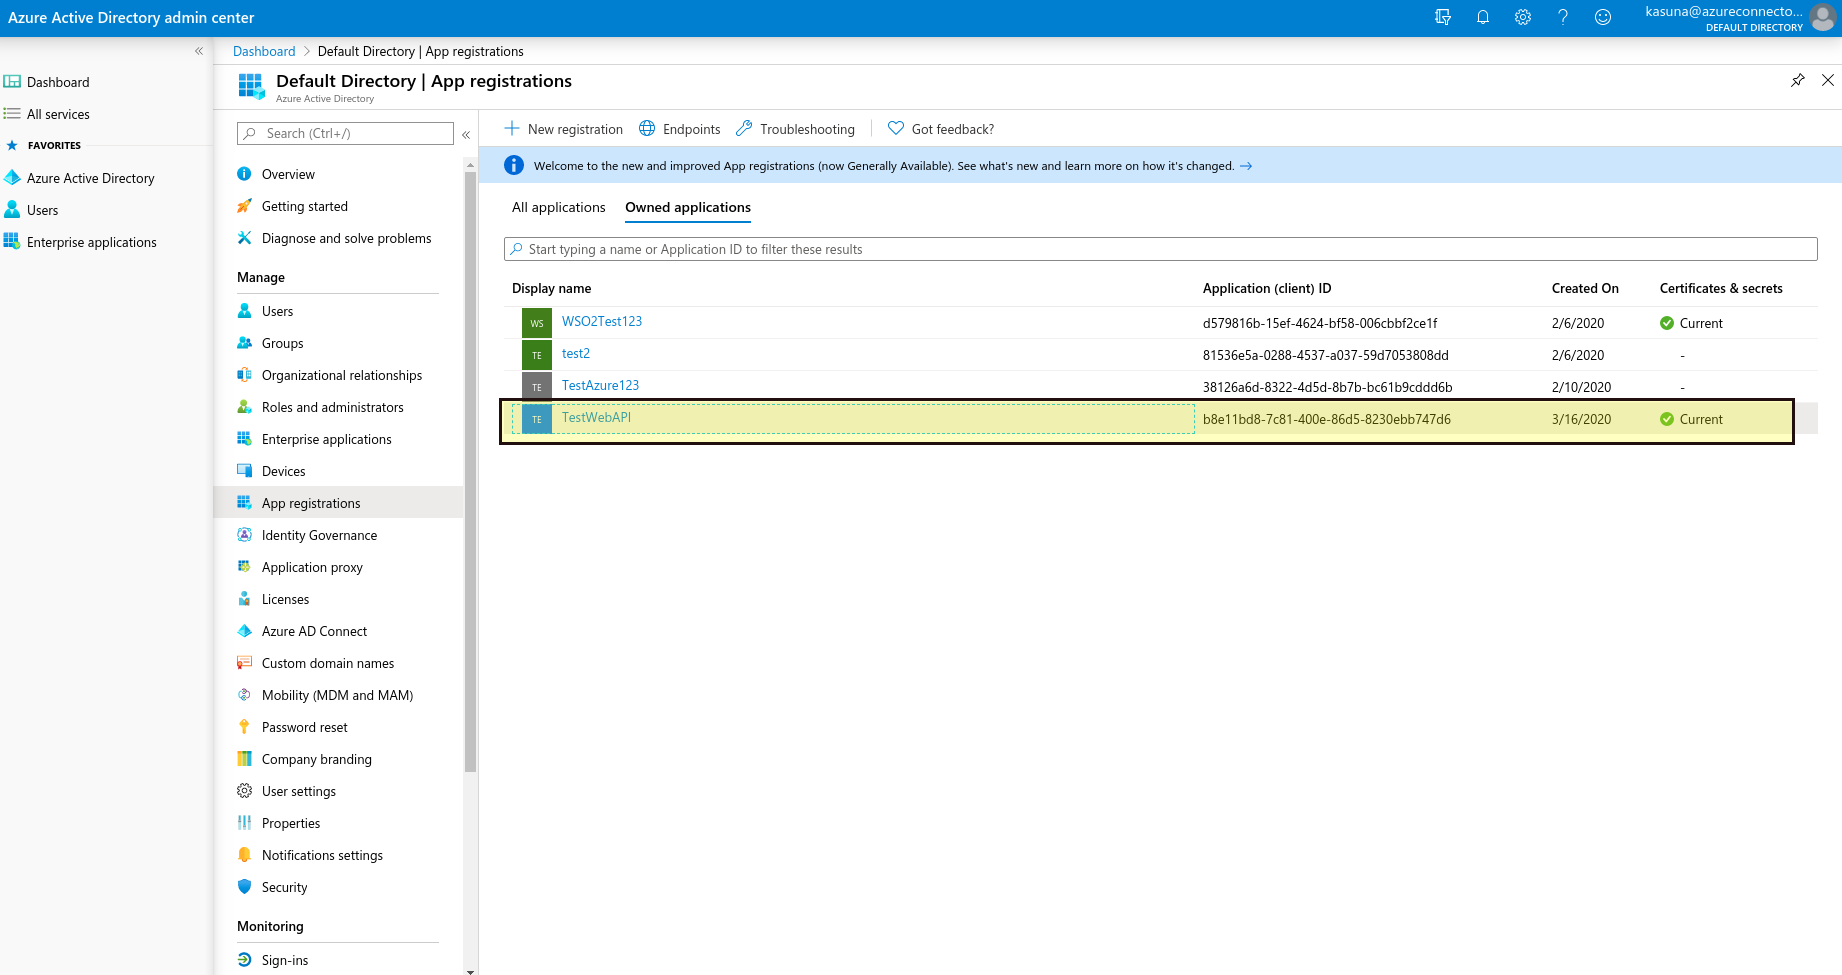Click Got feedback?

pyautogui.click(x=940, y=128)
